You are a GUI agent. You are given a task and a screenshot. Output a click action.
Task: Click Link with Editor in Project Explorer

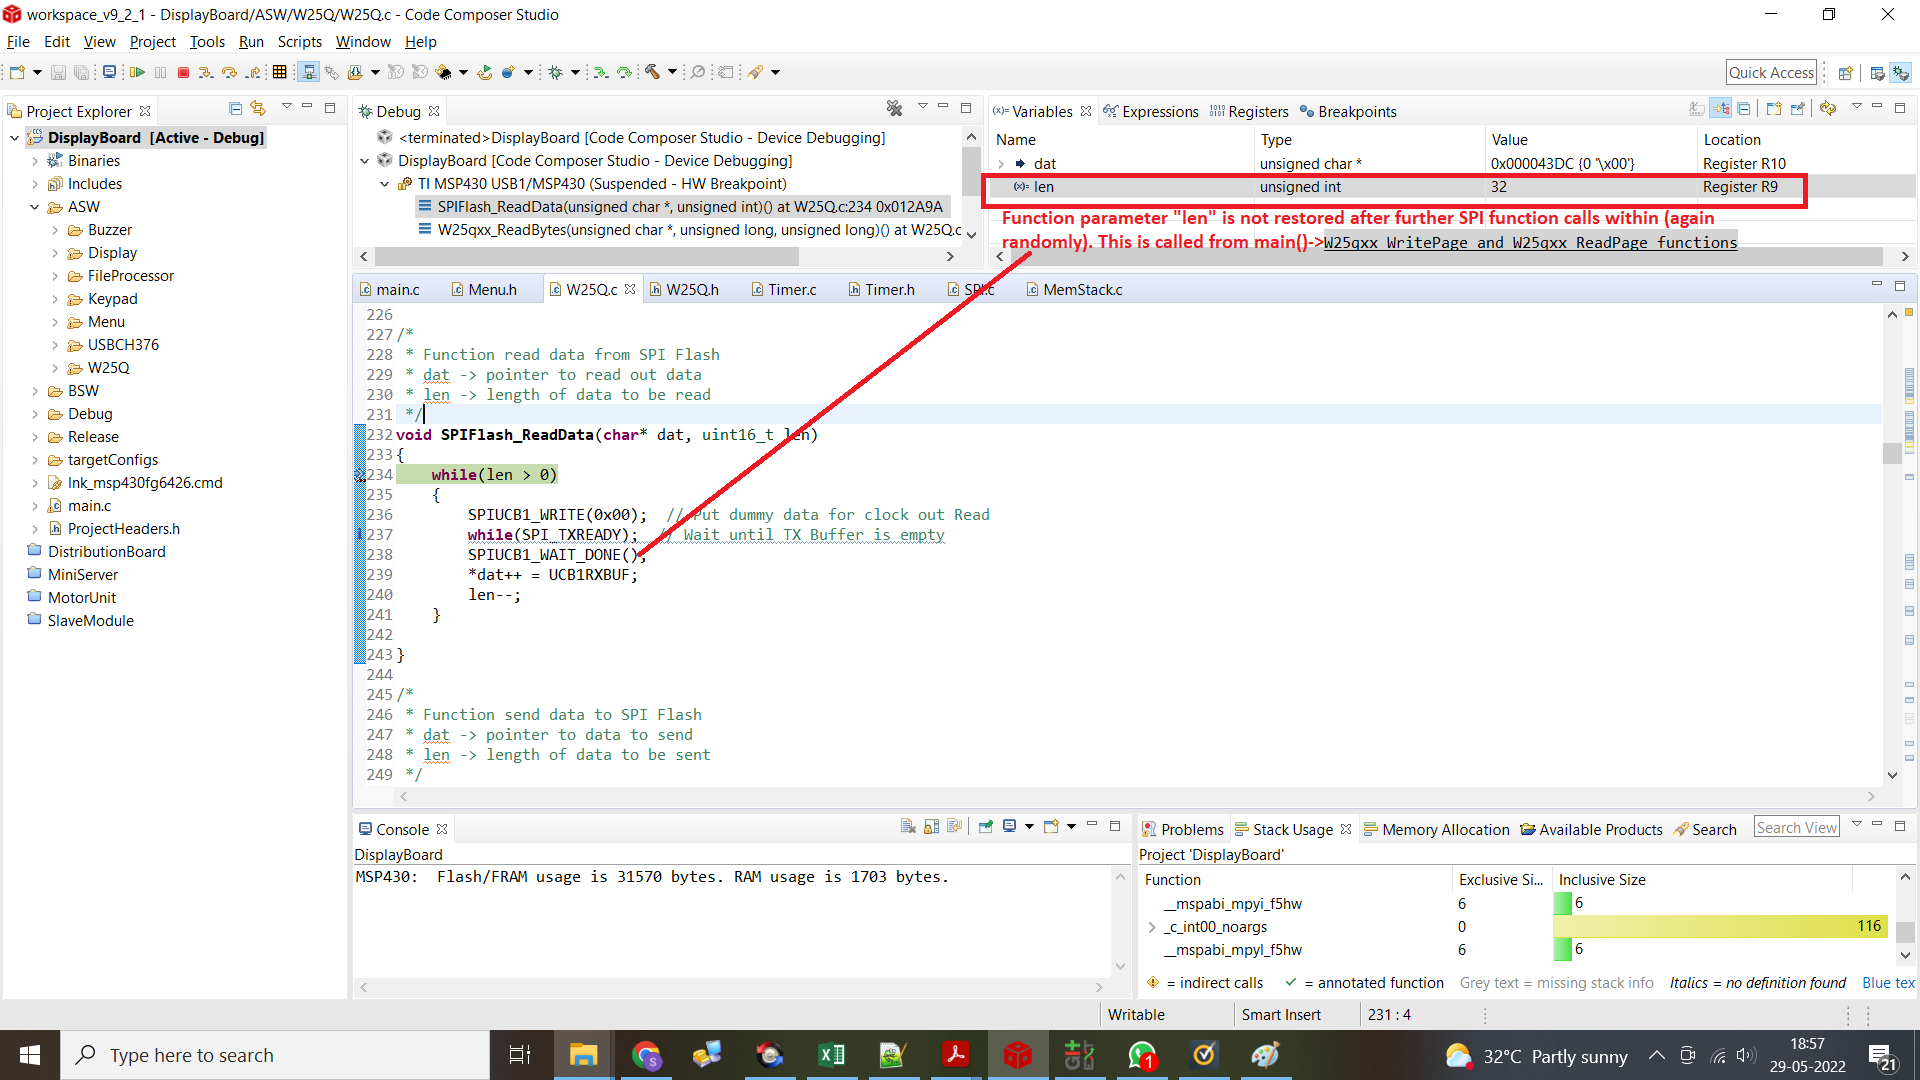click(x=258, y=108)
